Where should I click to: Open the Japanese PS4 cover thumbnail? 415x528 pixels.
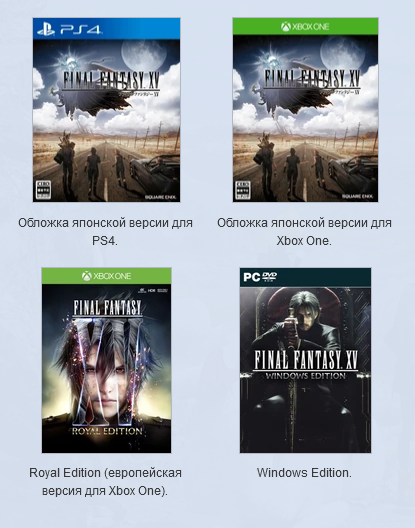[106, 110]
